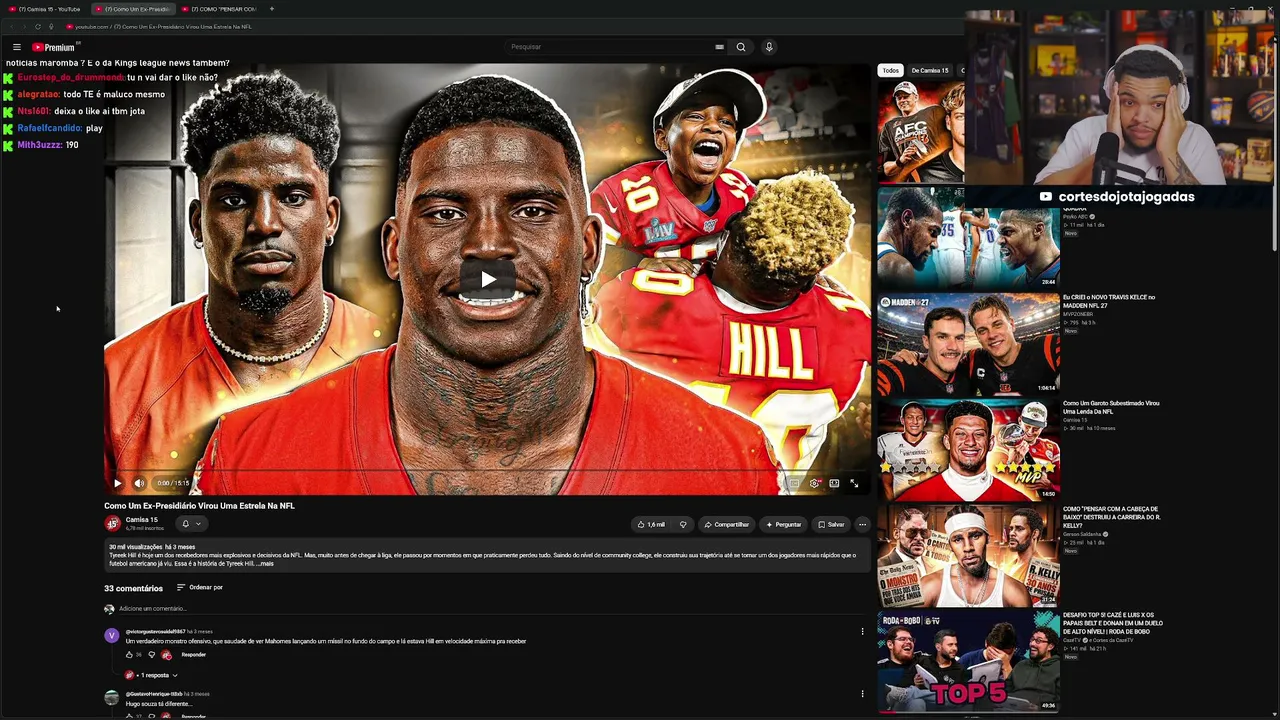Viewport: 1280px width, 720px height.
Task: Seek on the video progress bar
Action: pyautogui.click(x=487, y=470)
